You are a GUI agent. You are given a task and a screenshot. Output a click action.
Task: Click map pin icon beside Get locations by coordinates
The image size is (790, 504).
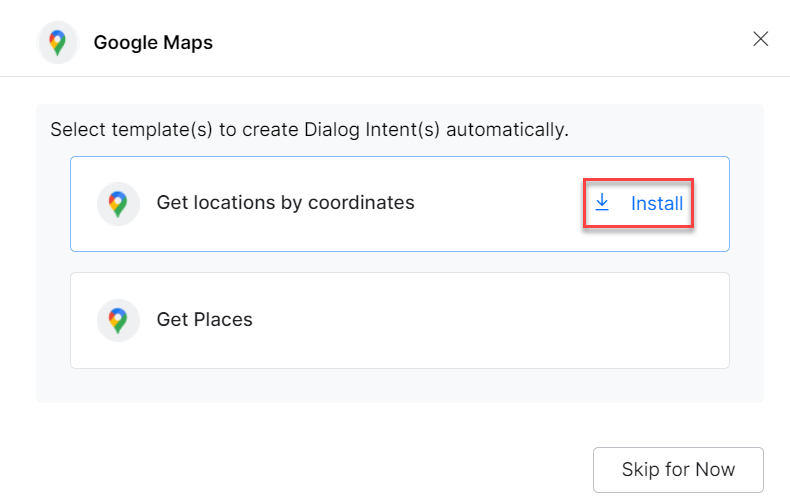[118, 204]
